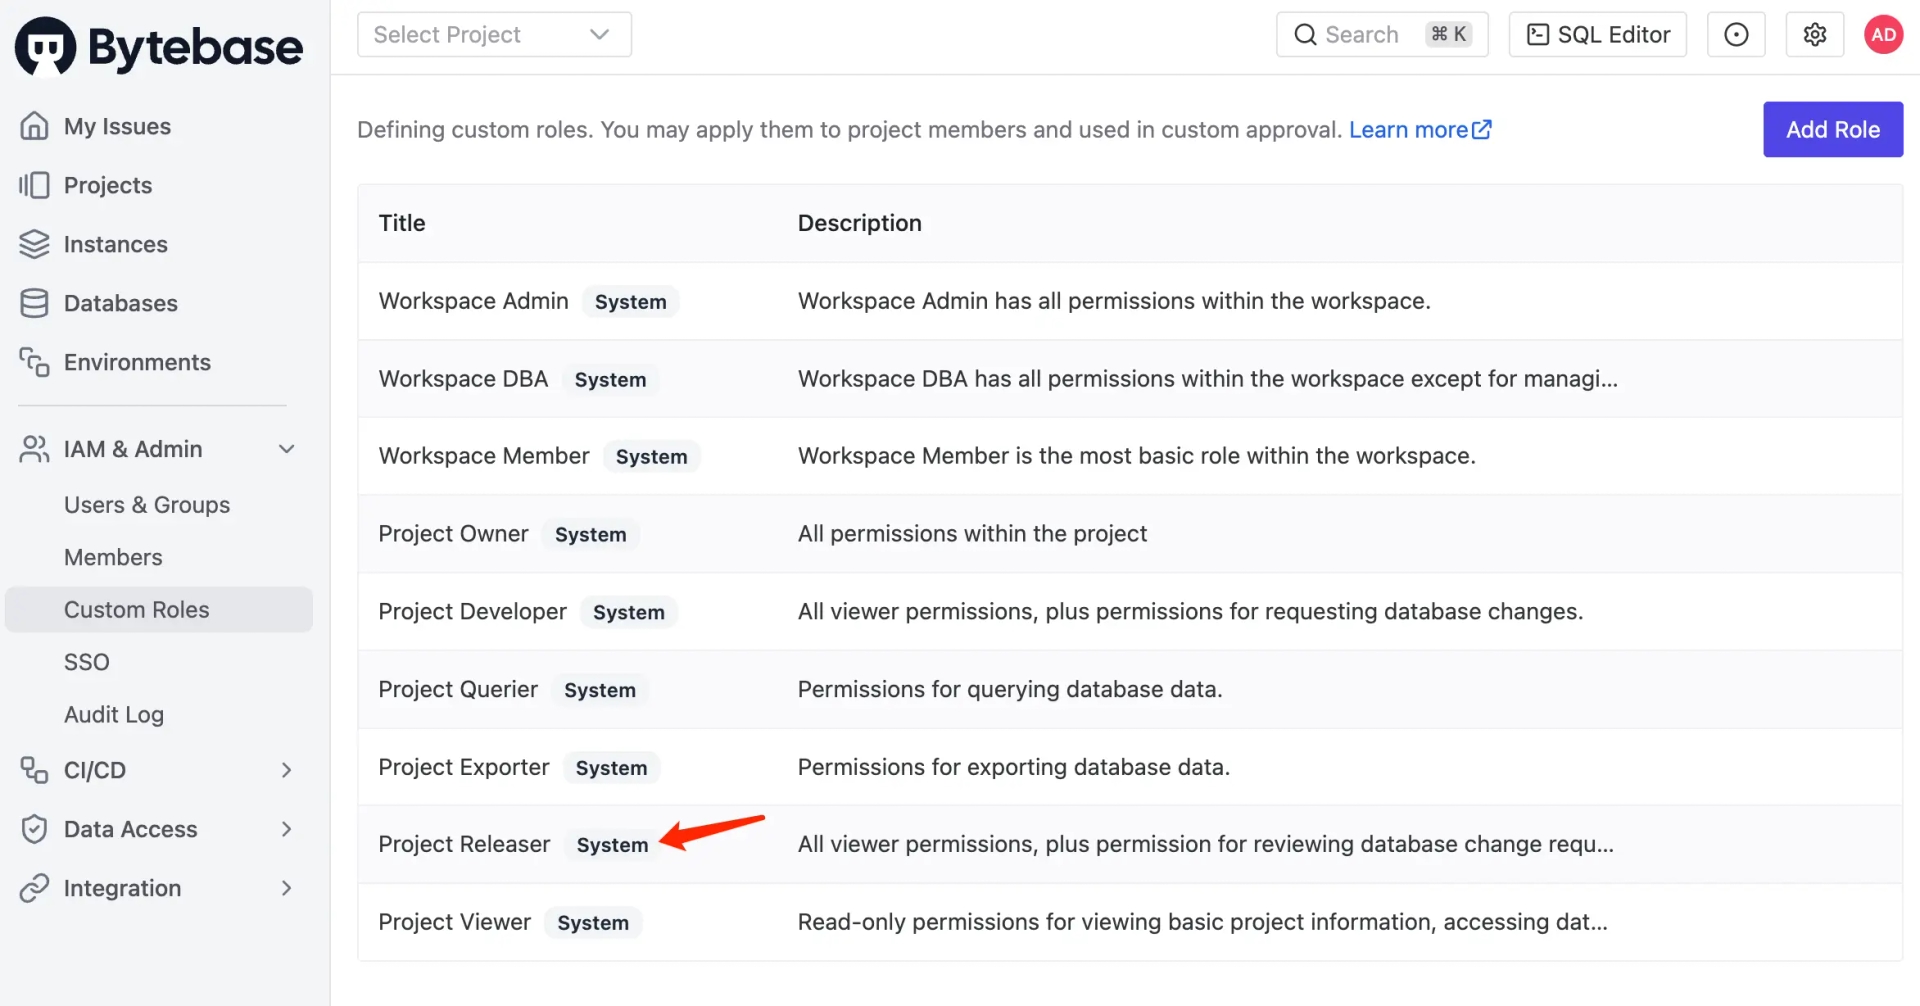Follow the Learn more link
This screenshot has height=1006, width=1920.
click(x=1408, y=129)
